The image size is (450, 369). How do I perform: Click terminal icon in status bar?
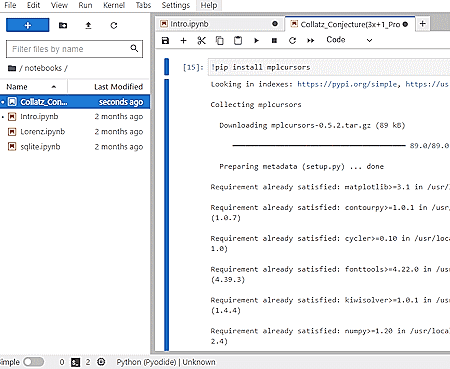coord(76,362)
